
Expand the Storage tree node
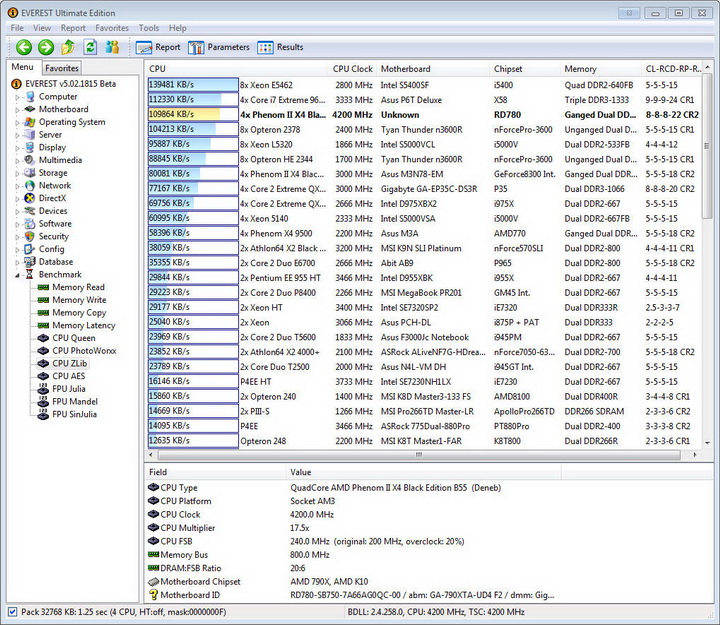pyautogui.click(x=17, y=174)
